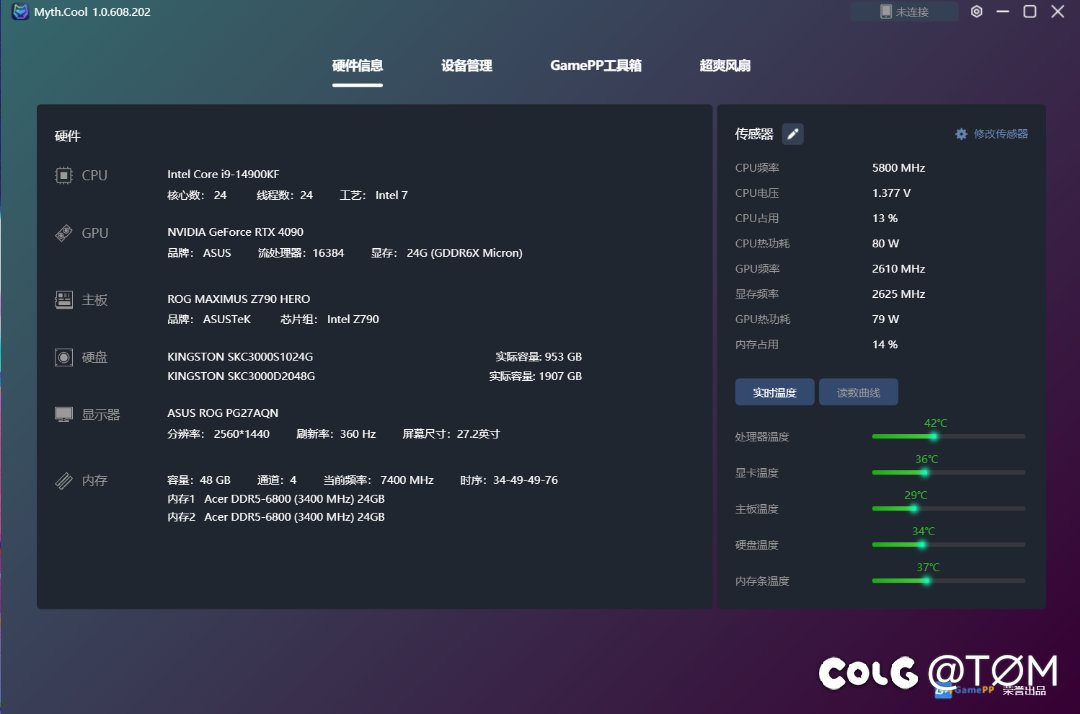Click the 工艺: Intel 7 text
Viewport: 1080px width, 714px height.
click(x=374, y=195)
